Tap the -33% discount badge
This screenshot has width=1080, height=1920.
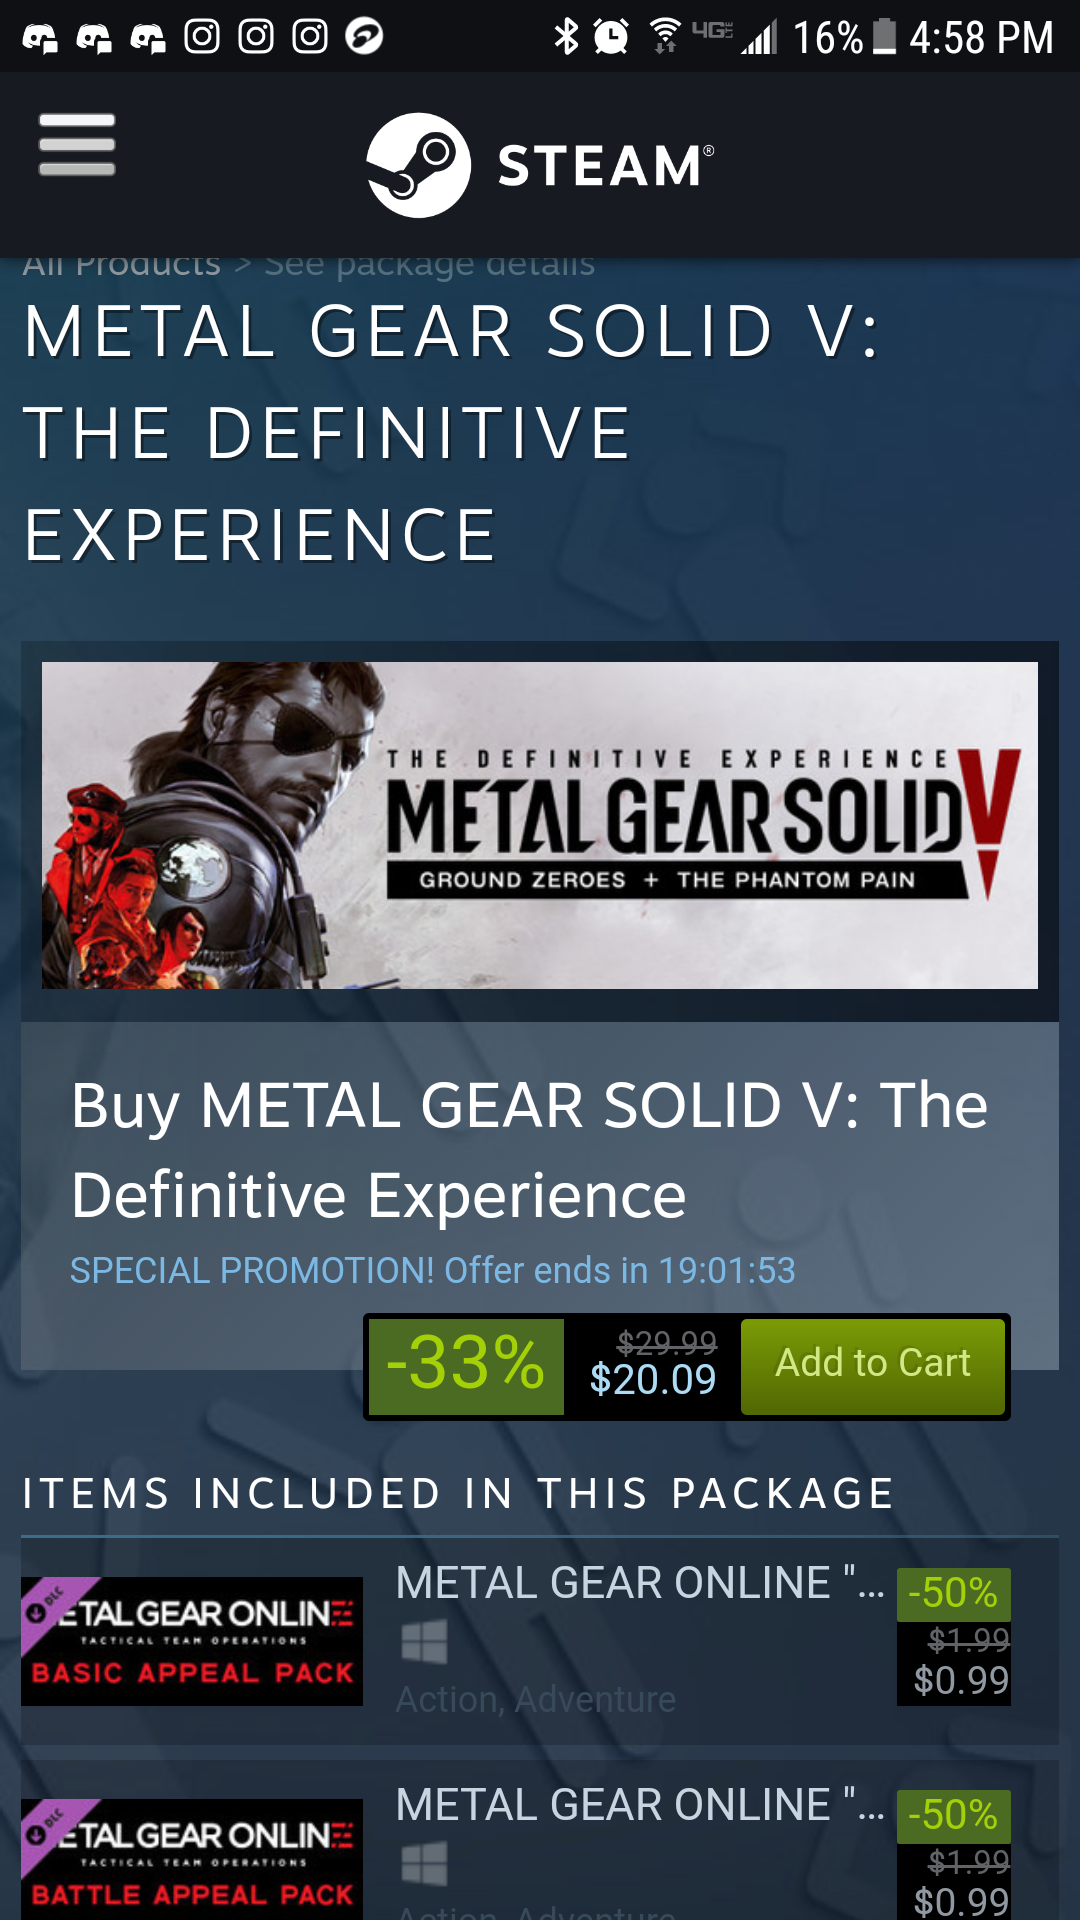[x=466, y=1364]
